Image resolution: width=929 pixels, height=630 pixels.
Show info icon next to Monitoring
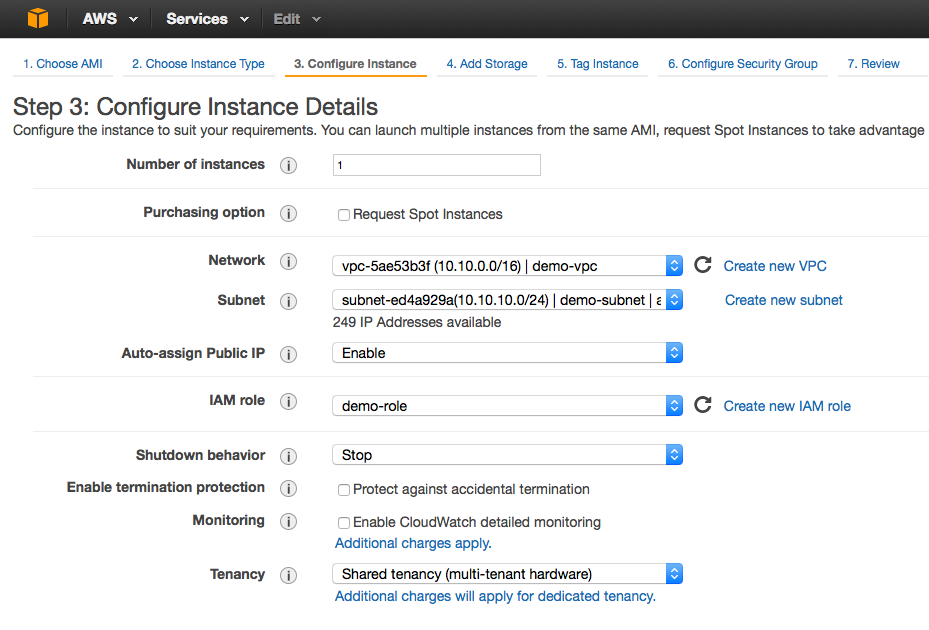289,521
